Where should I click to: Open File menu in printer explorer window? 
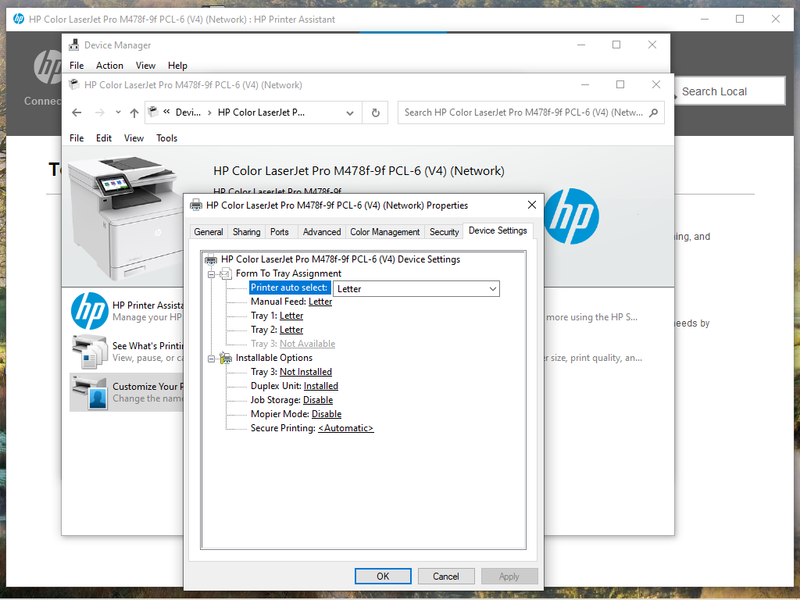click(77, 138)
